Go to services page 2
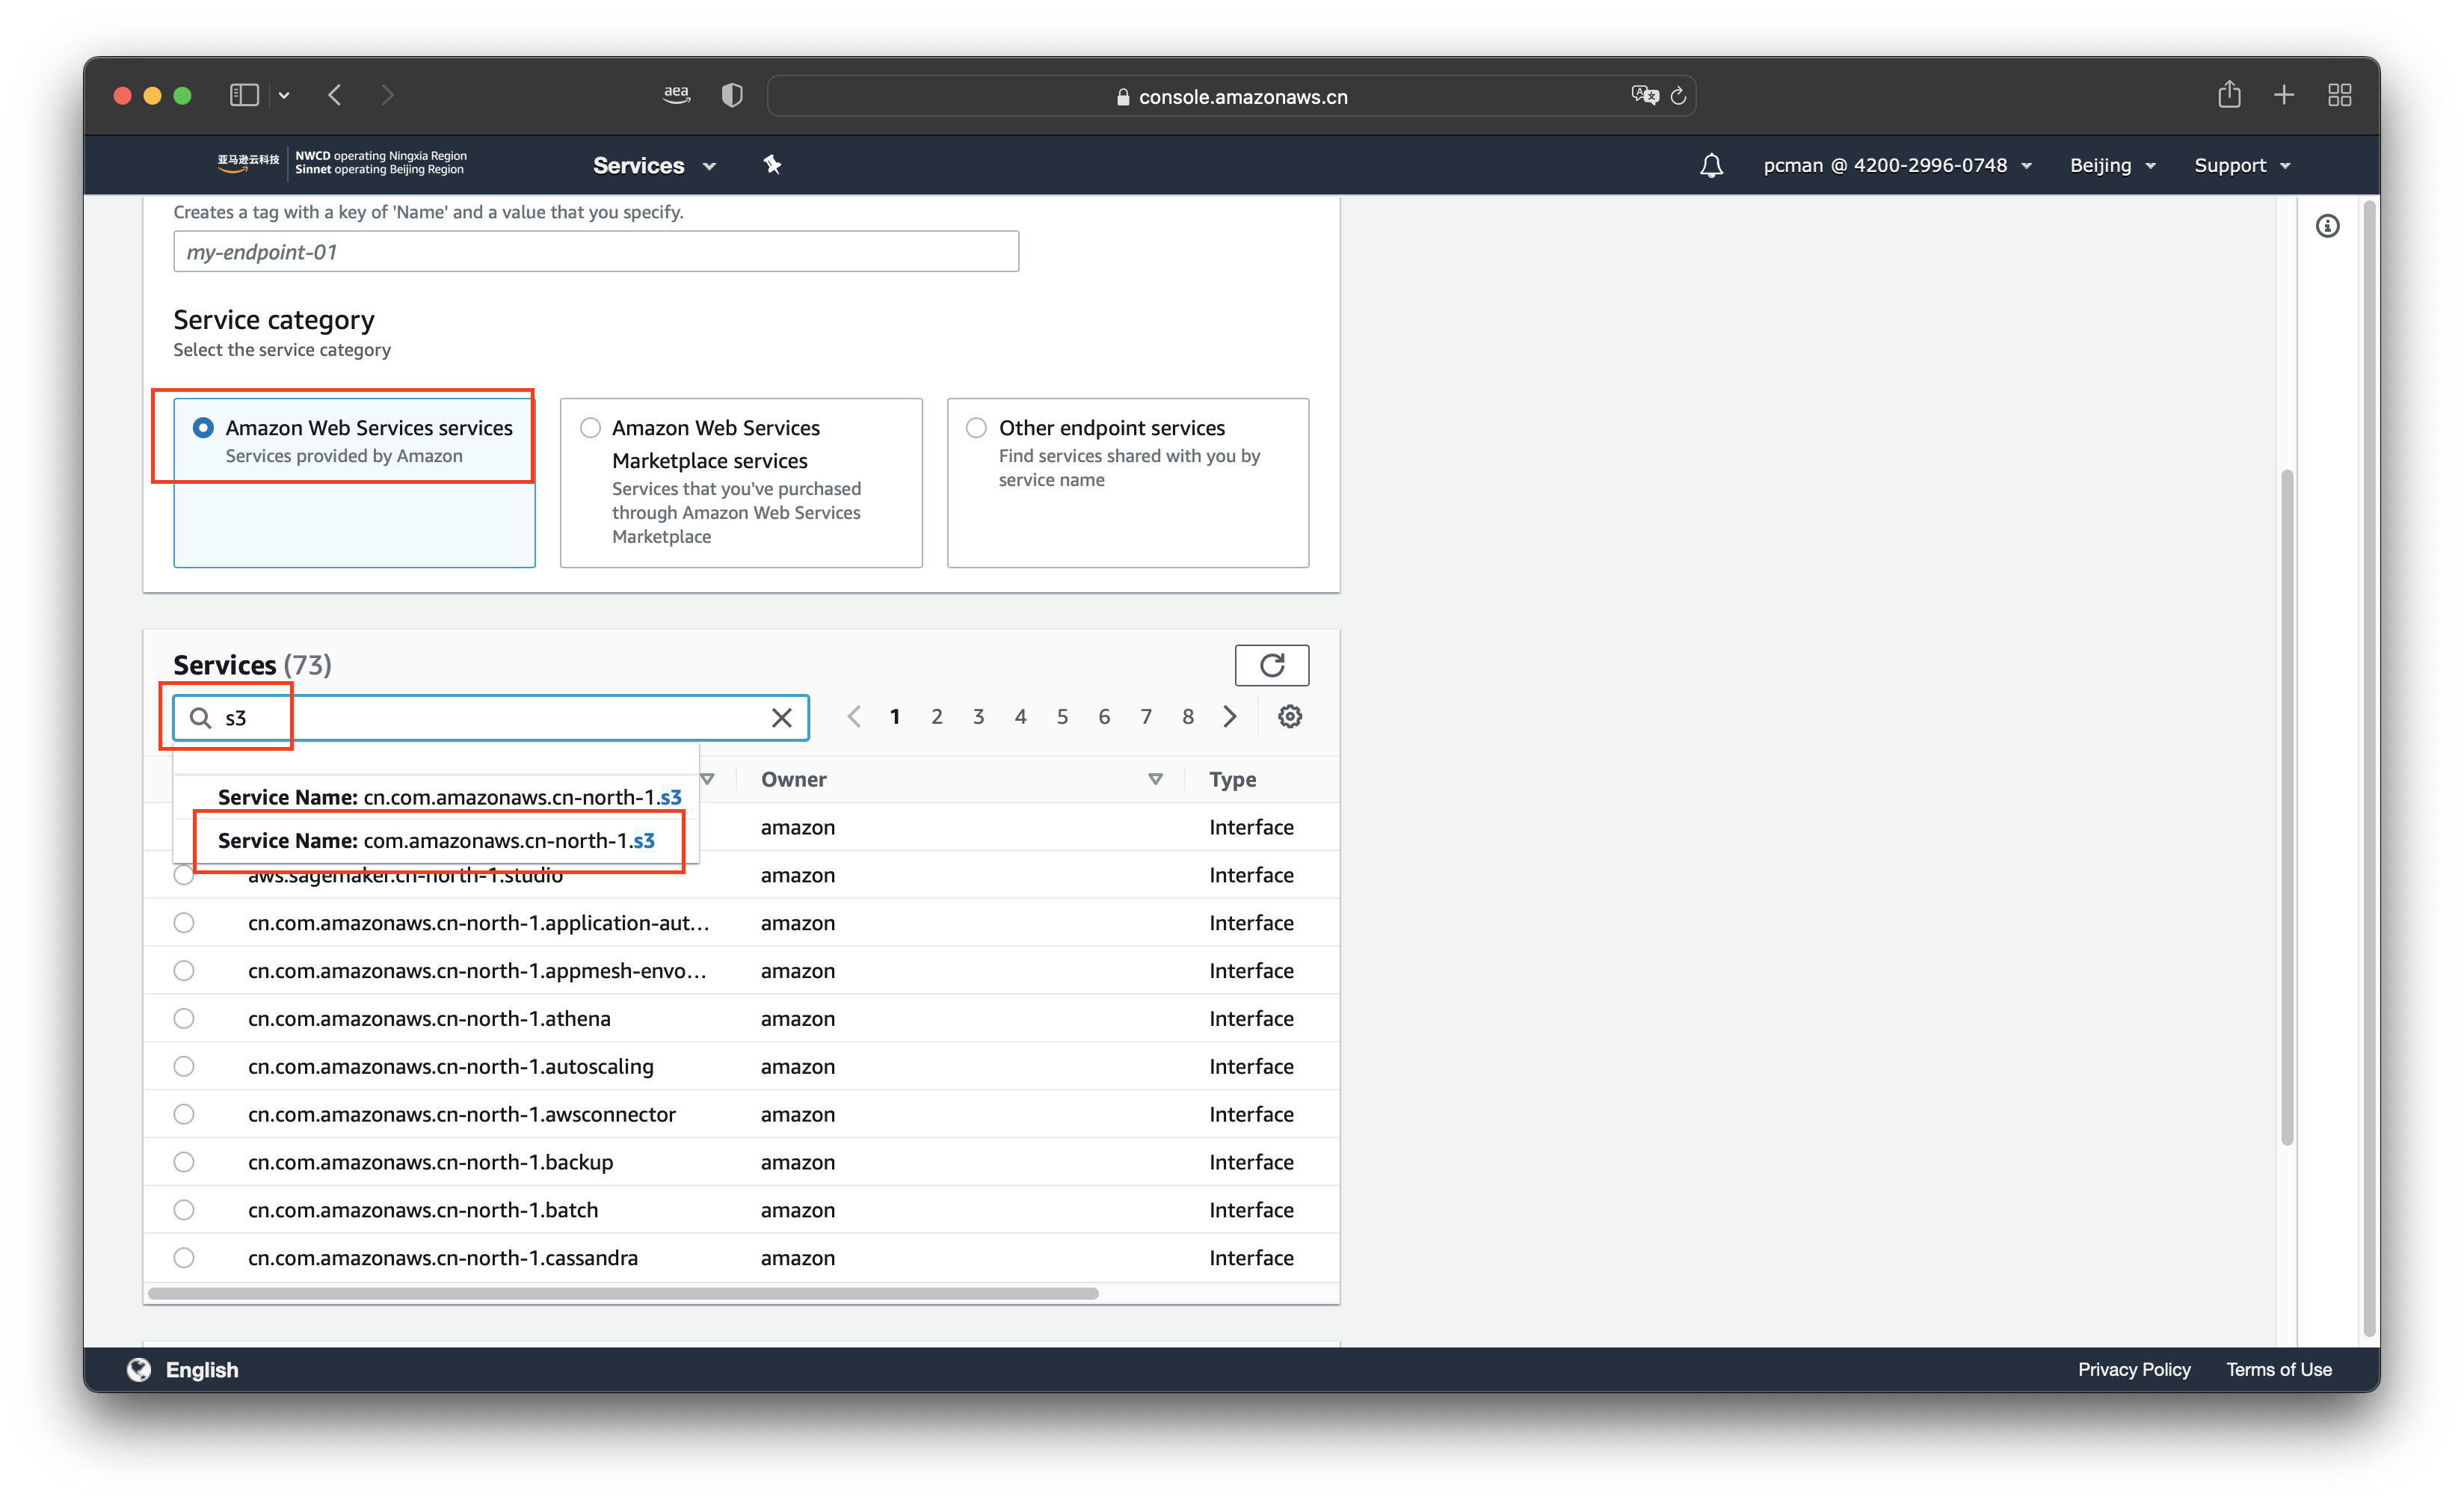Screen dimensions: 2464x1503 [937, 716]
